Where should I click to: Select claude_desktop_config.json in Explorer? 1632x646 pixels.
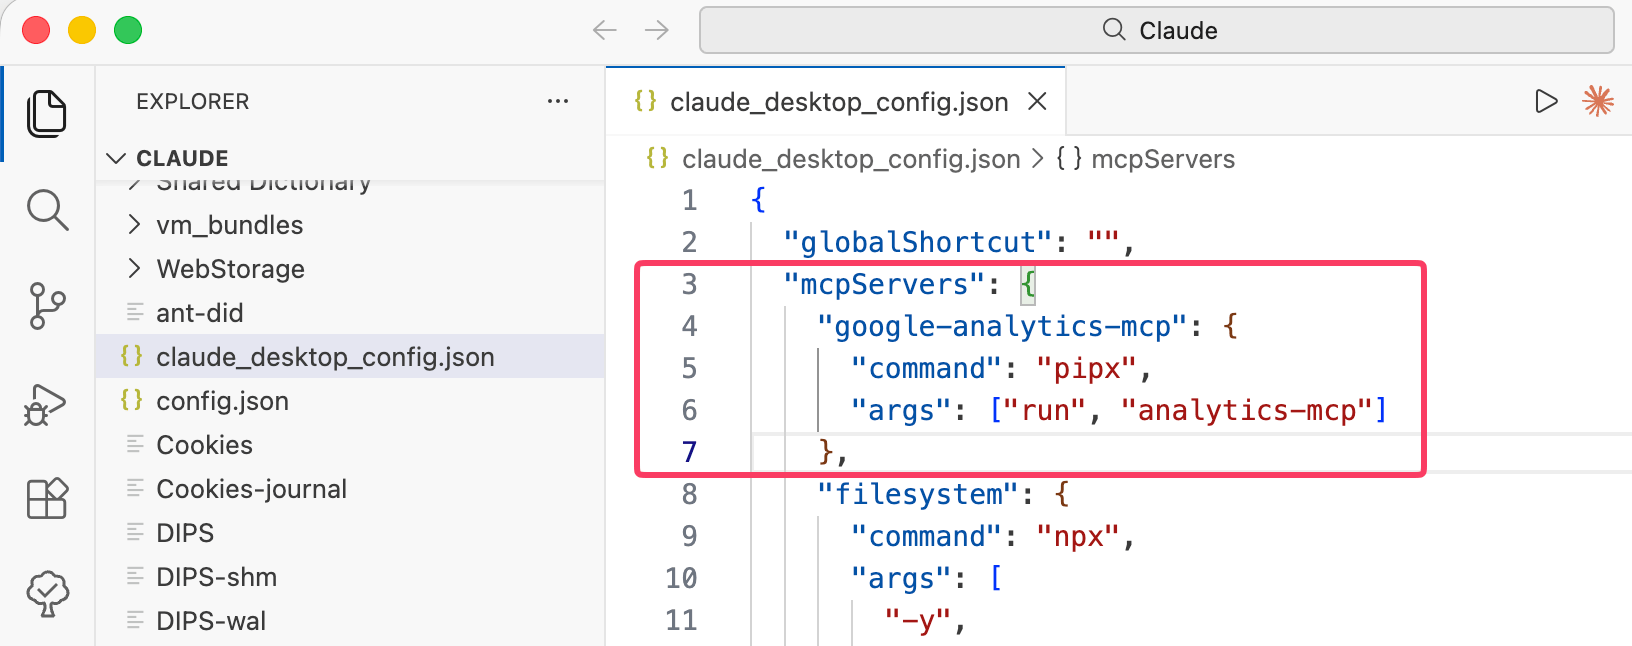[x=350, y=357]
